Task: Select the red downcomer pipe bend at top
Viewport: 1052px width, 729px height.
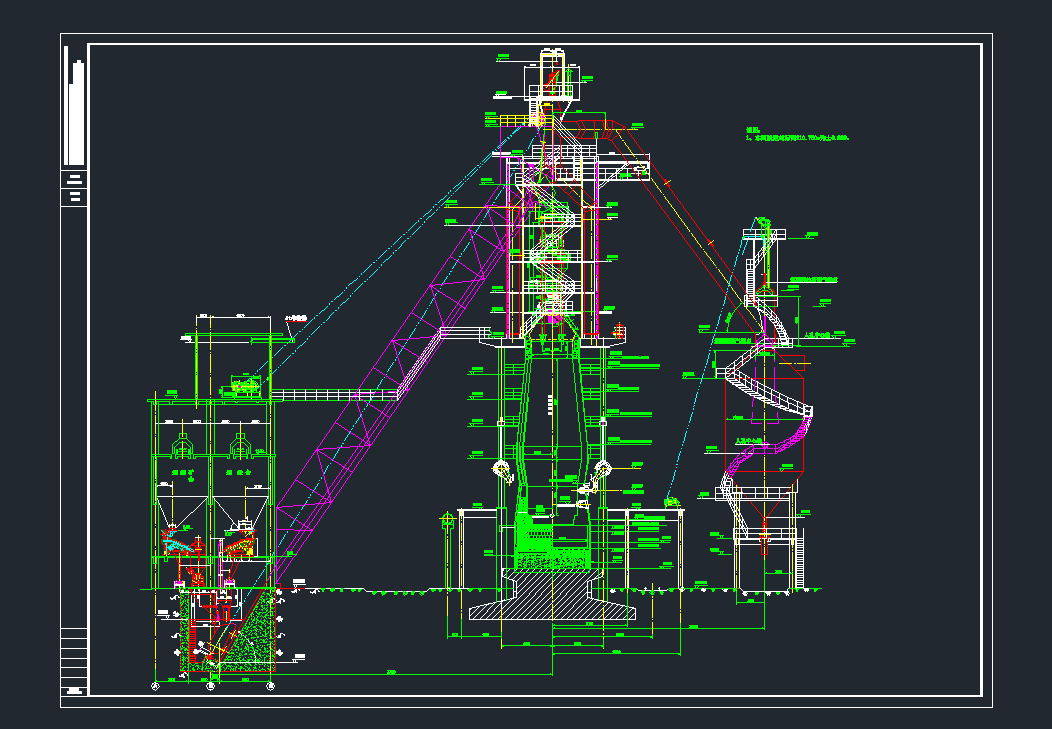Action: tap(598, 126)
